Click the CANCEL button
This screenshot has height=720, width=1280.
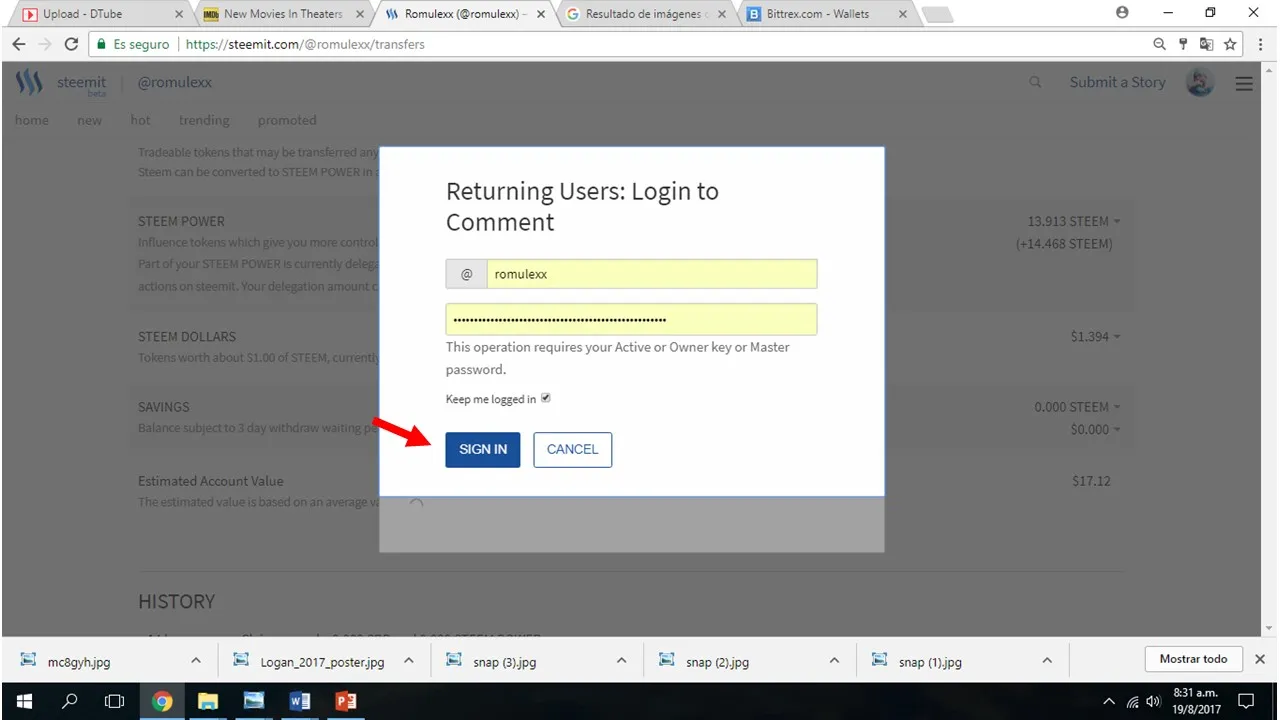572,450
